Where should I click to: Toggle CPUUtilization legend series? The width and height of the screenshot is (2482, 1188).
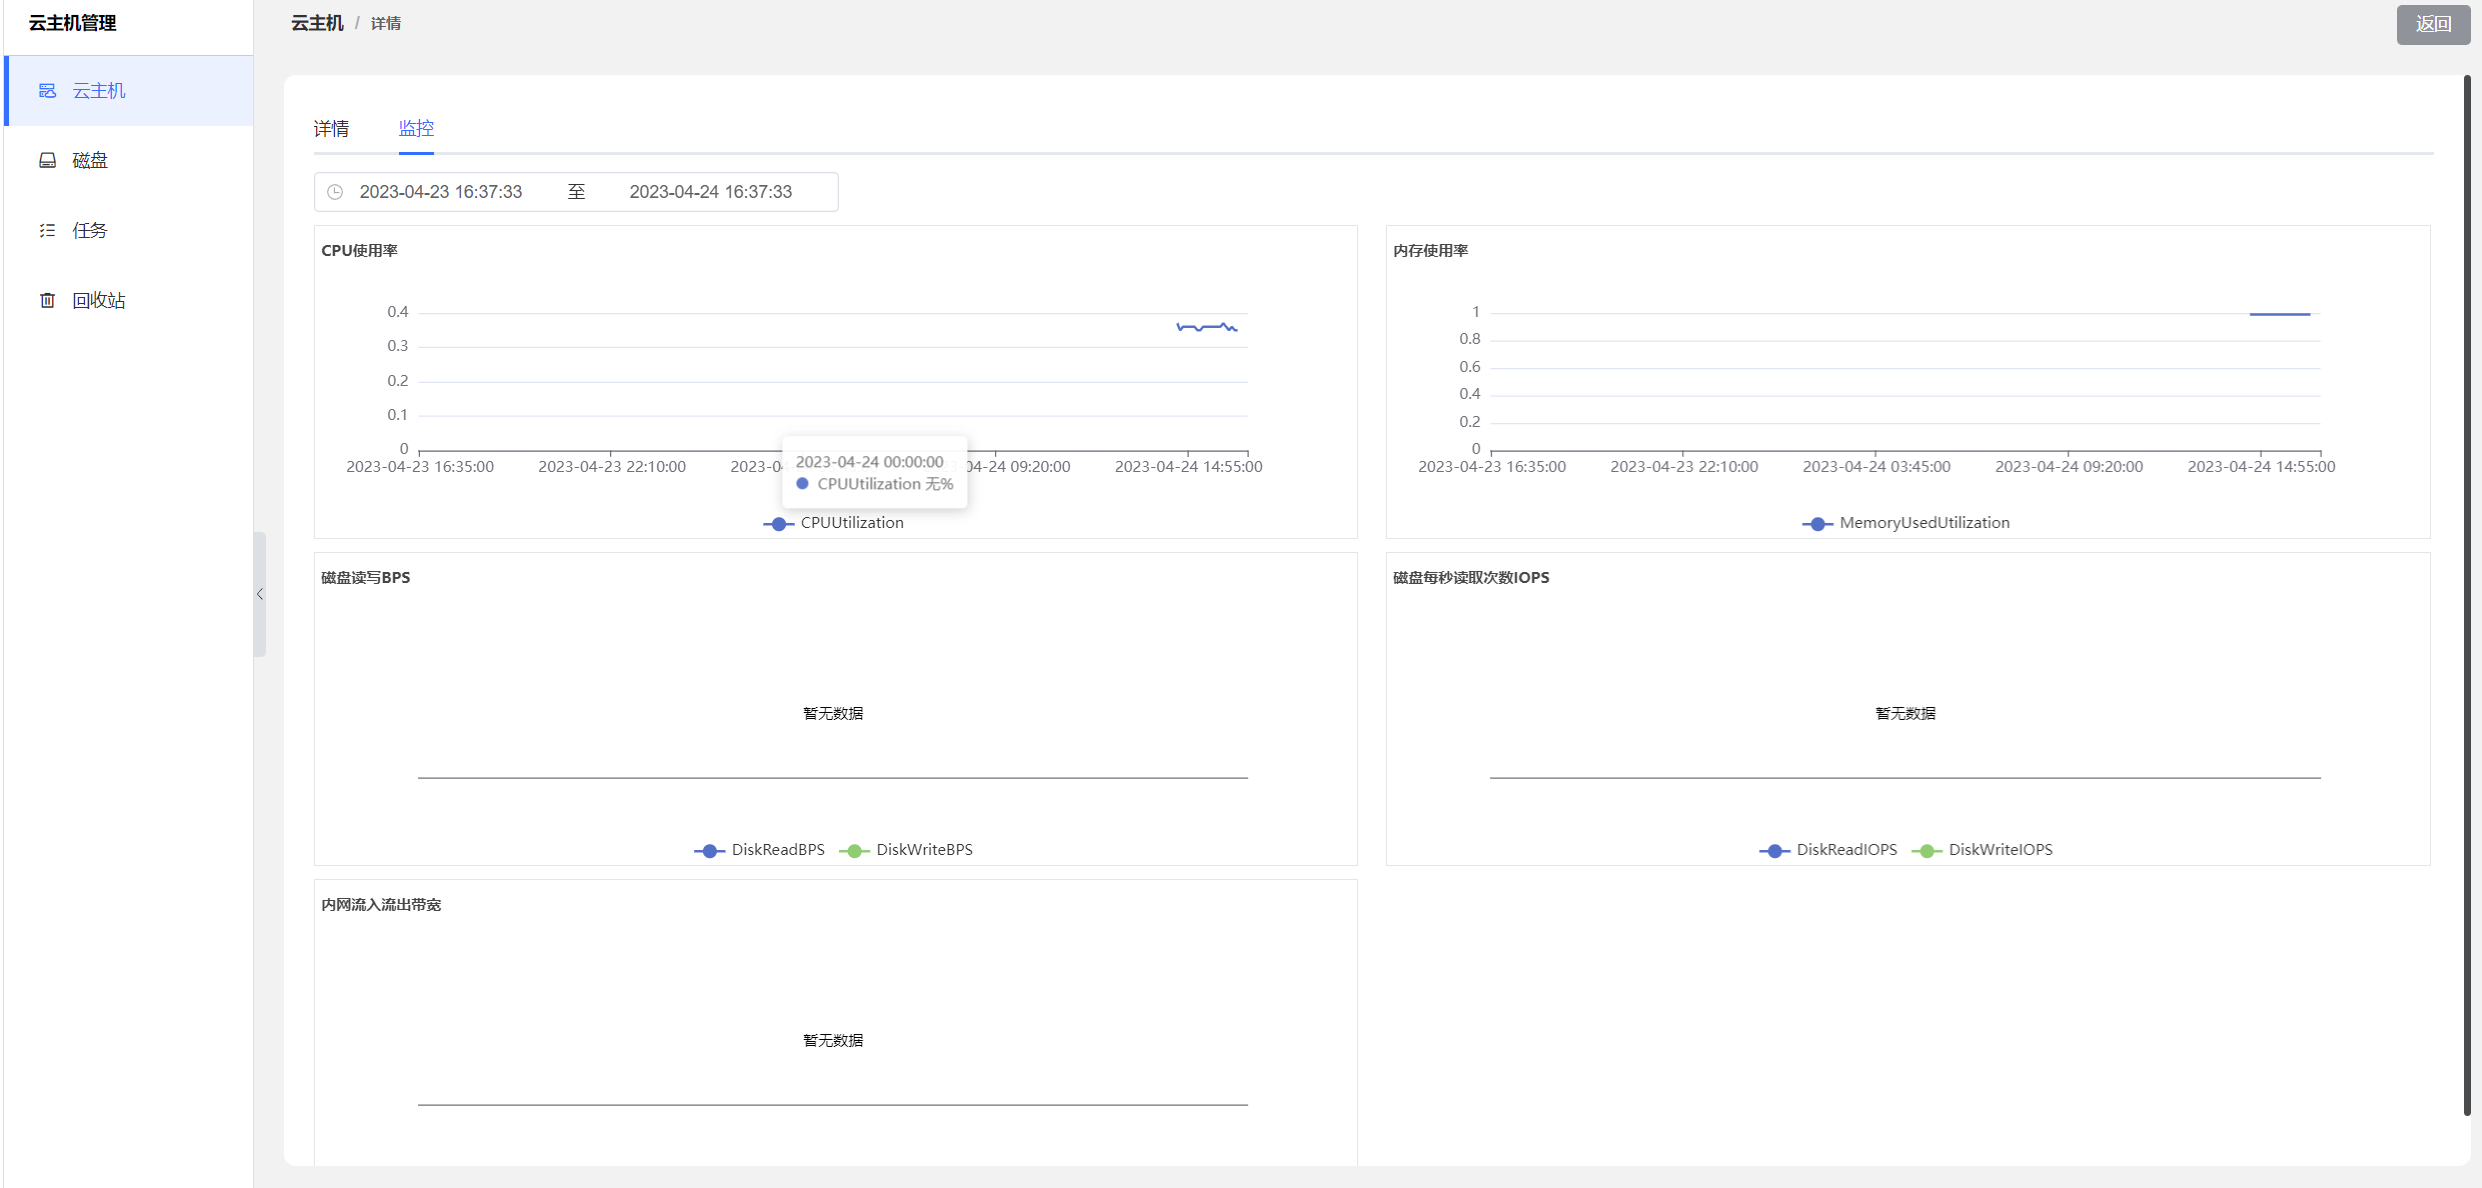[833, 523]
